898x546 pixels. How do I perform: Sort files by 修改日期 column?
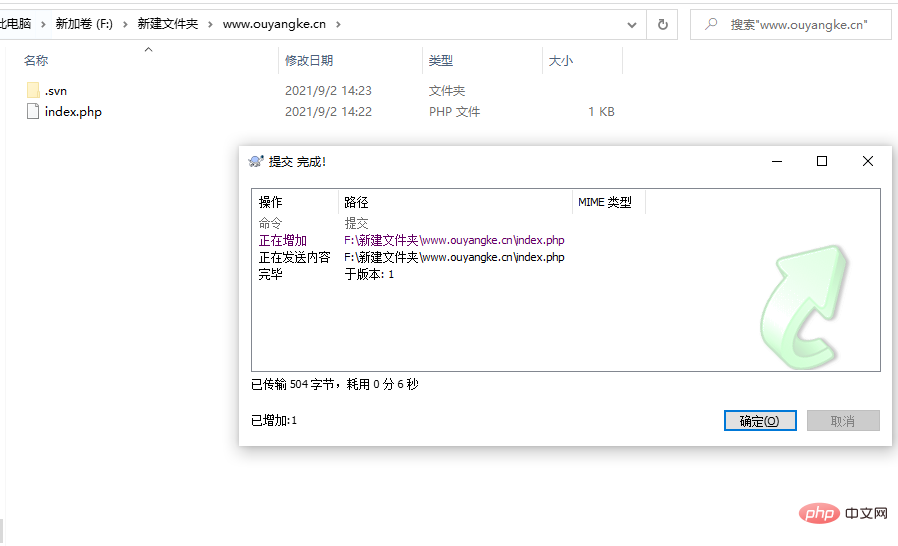pos(309,60)
